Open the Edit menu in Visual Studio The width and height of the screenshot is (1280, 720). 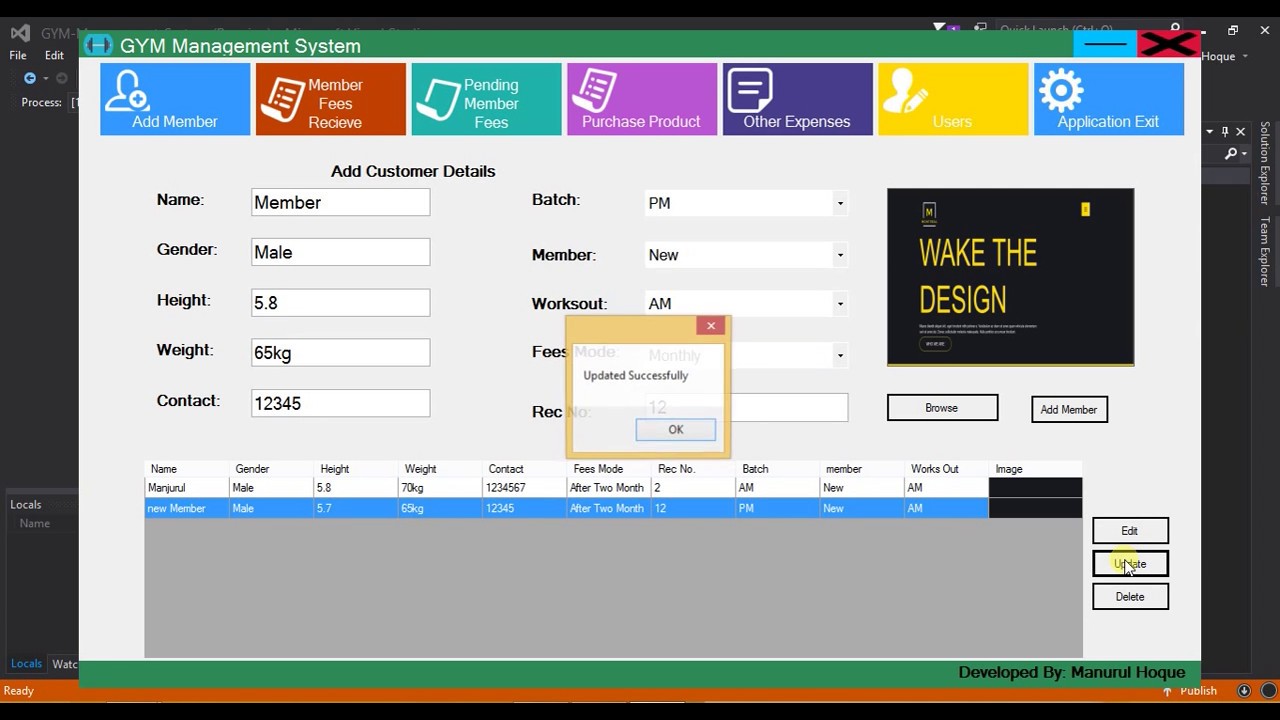pos(54,56)
